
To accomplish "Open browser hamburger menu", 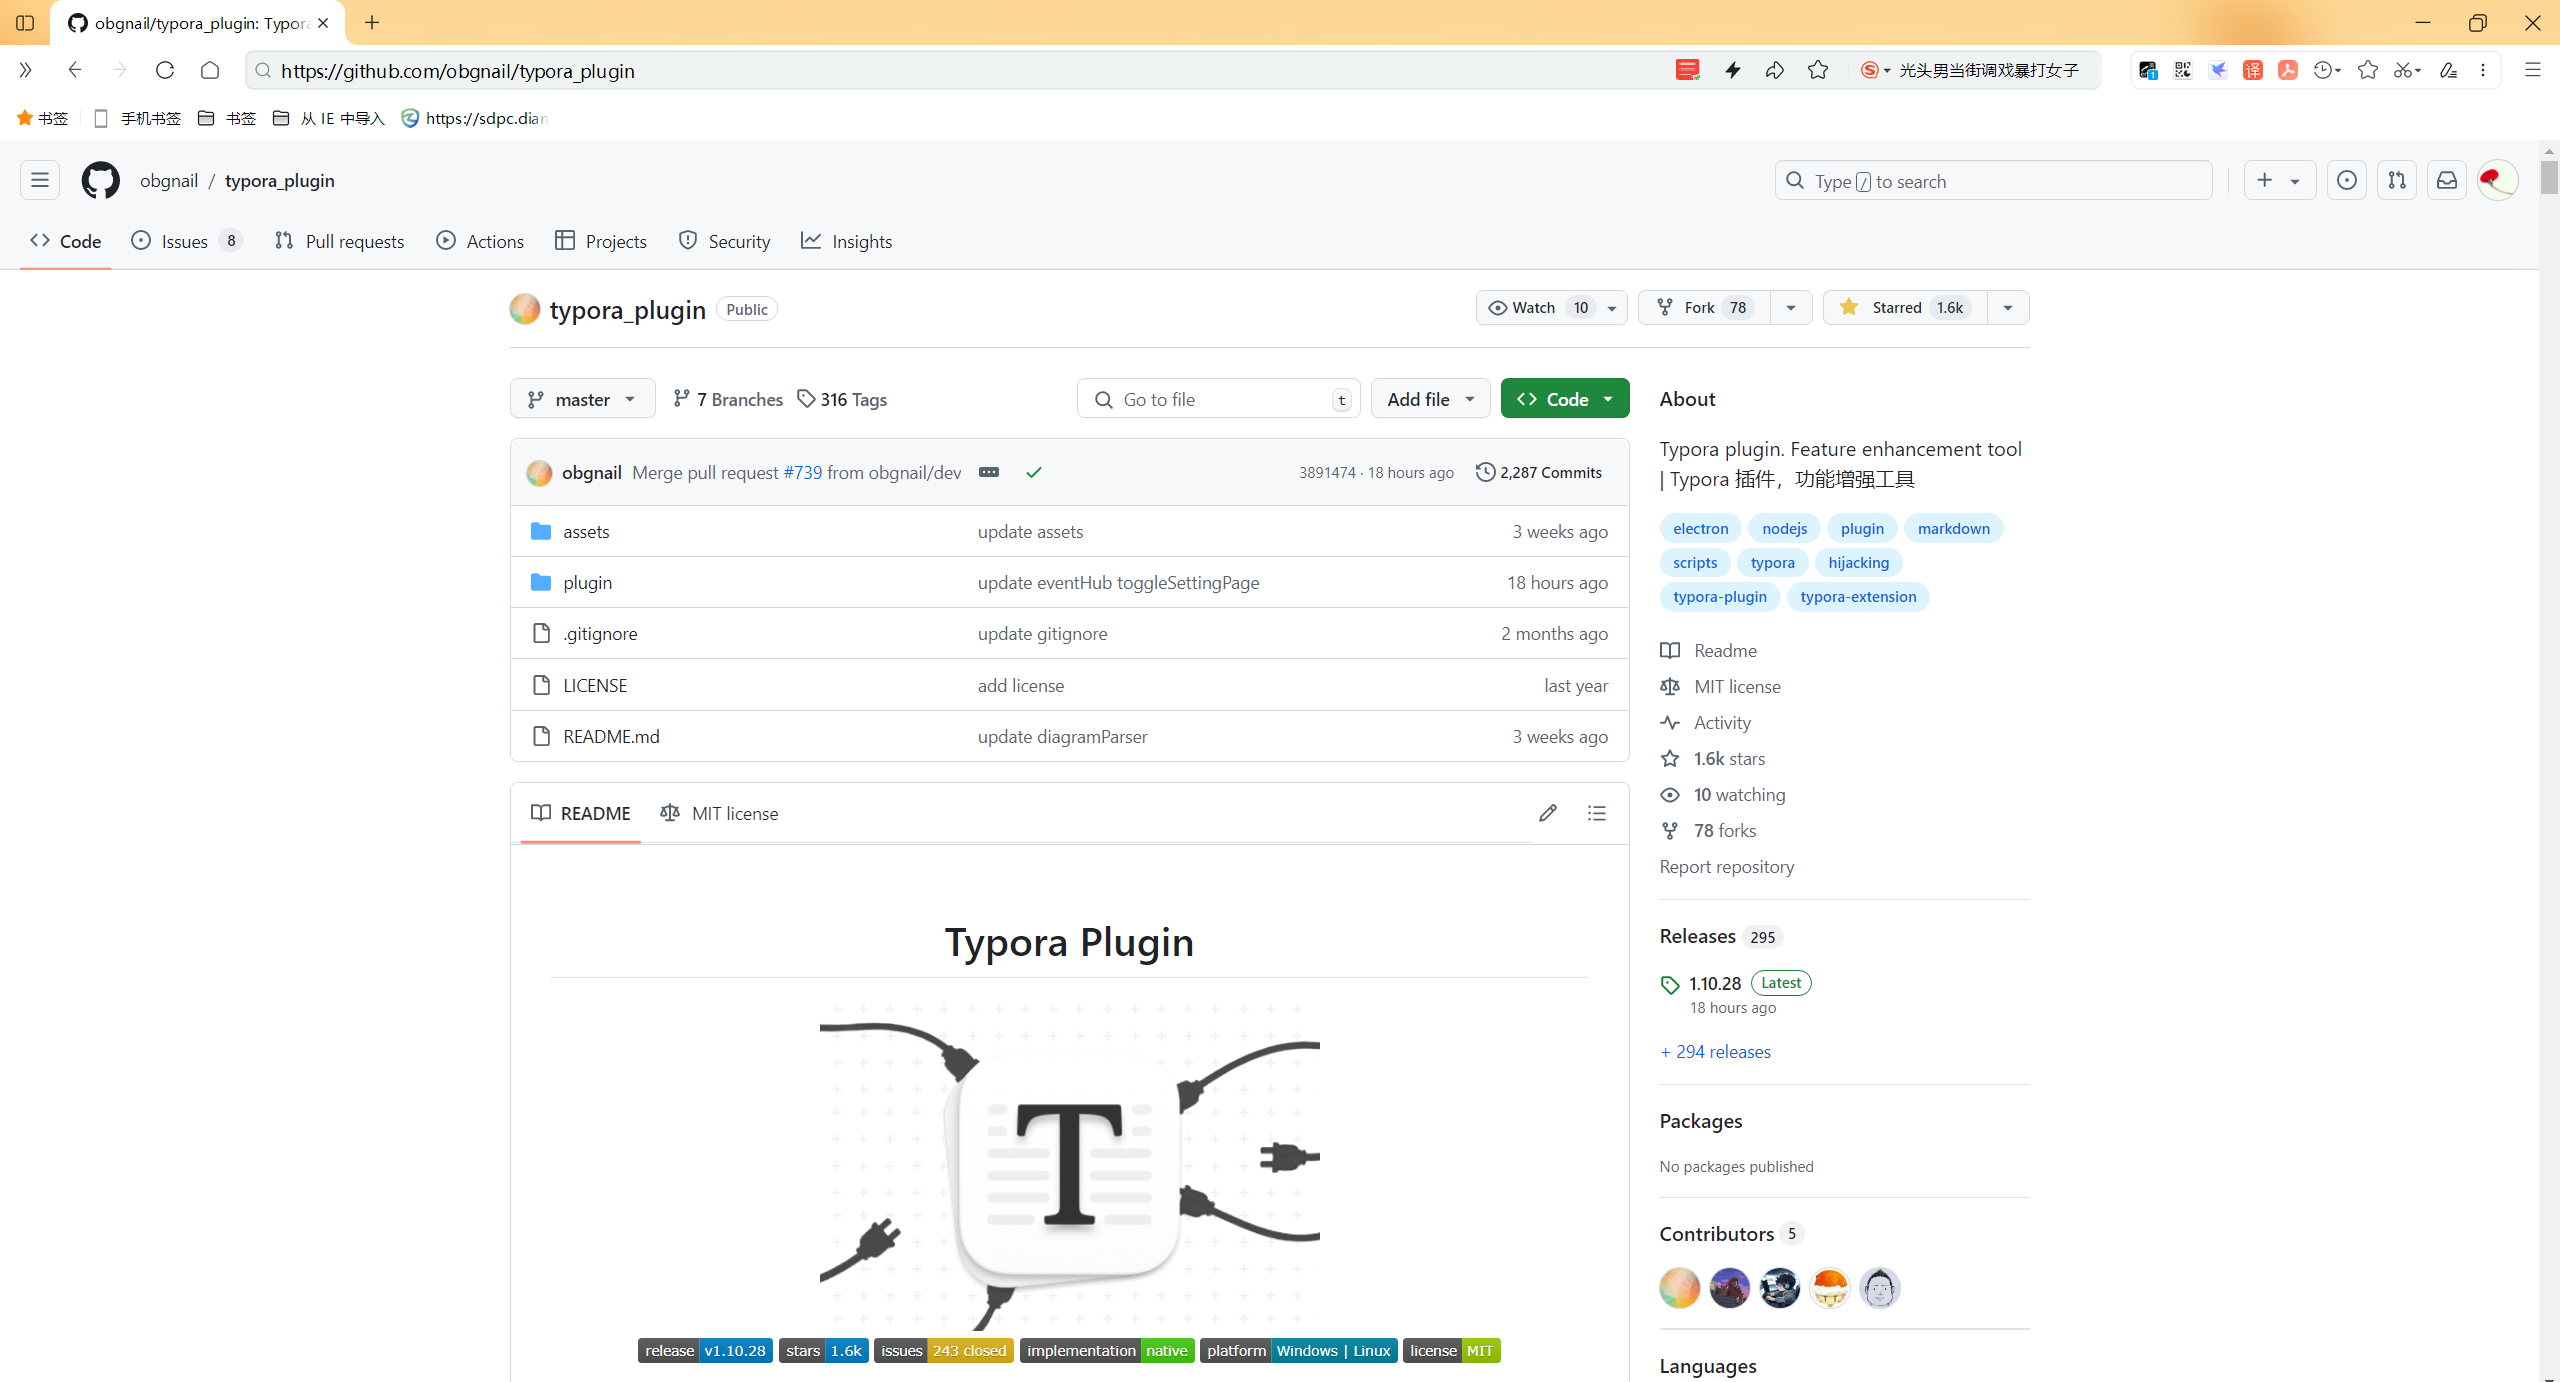I will (2533, 70).
